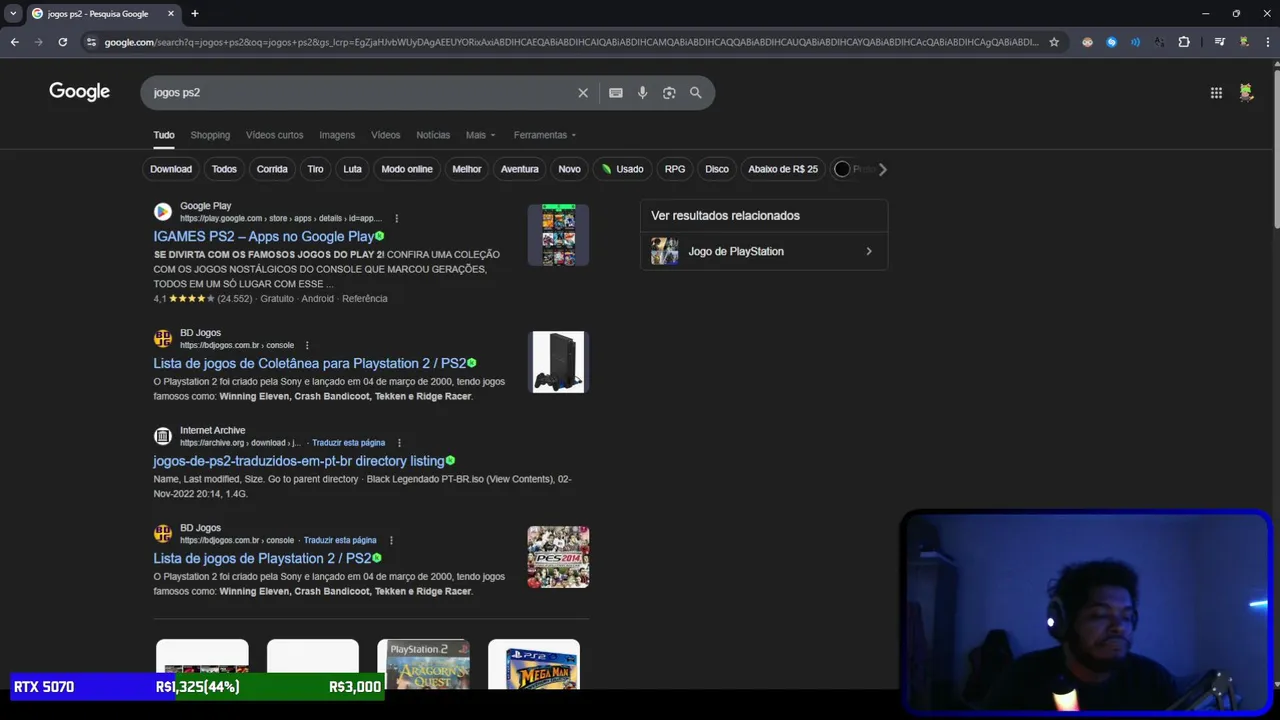The image size is (1280, 720).
Task: Click Traduzir esta página for second BD Jogos result
Action: (340, 540)
